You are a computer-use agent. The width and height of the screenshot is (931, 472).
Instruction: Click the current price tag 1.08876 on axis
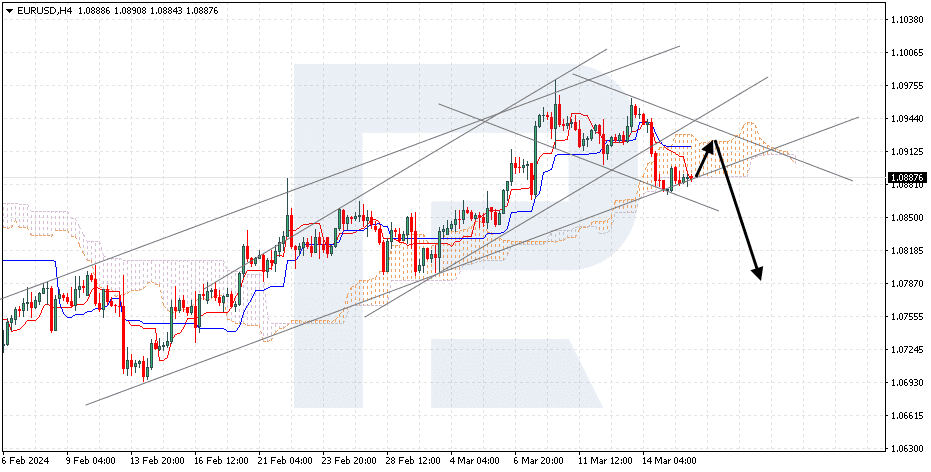pos(906,178)
